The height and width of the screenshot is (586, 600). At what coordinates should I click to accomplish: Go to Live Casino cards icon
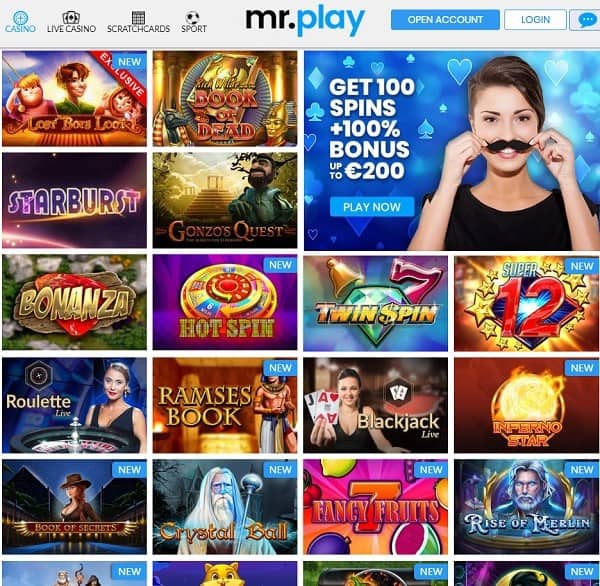[x=71, y=17]
